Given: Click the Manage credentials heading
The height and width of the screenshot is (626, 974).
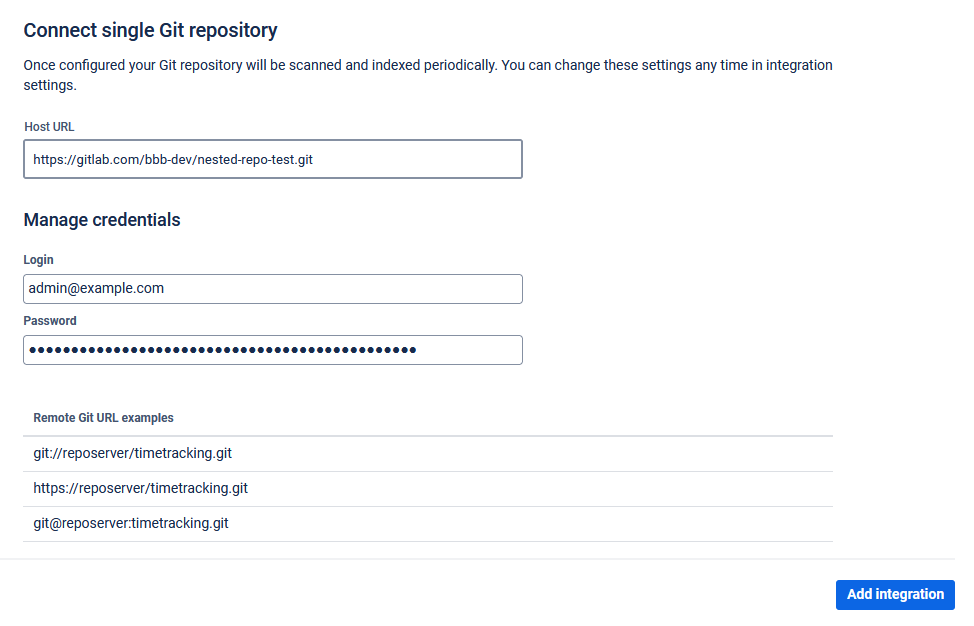Looking at the screenshot, I should pos(102,220).
